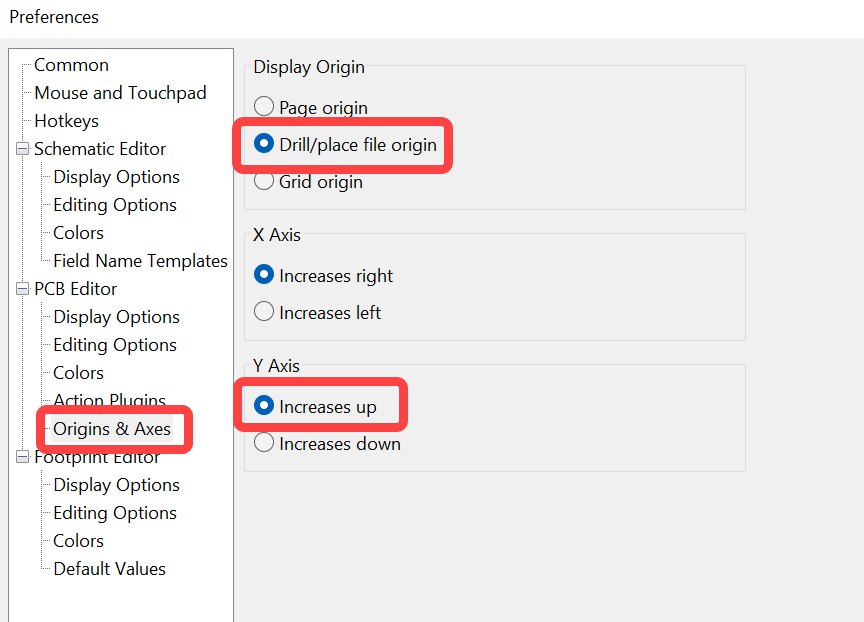
Task: Open Default Values under Footprint Editor
Action: tap(109, 569)
